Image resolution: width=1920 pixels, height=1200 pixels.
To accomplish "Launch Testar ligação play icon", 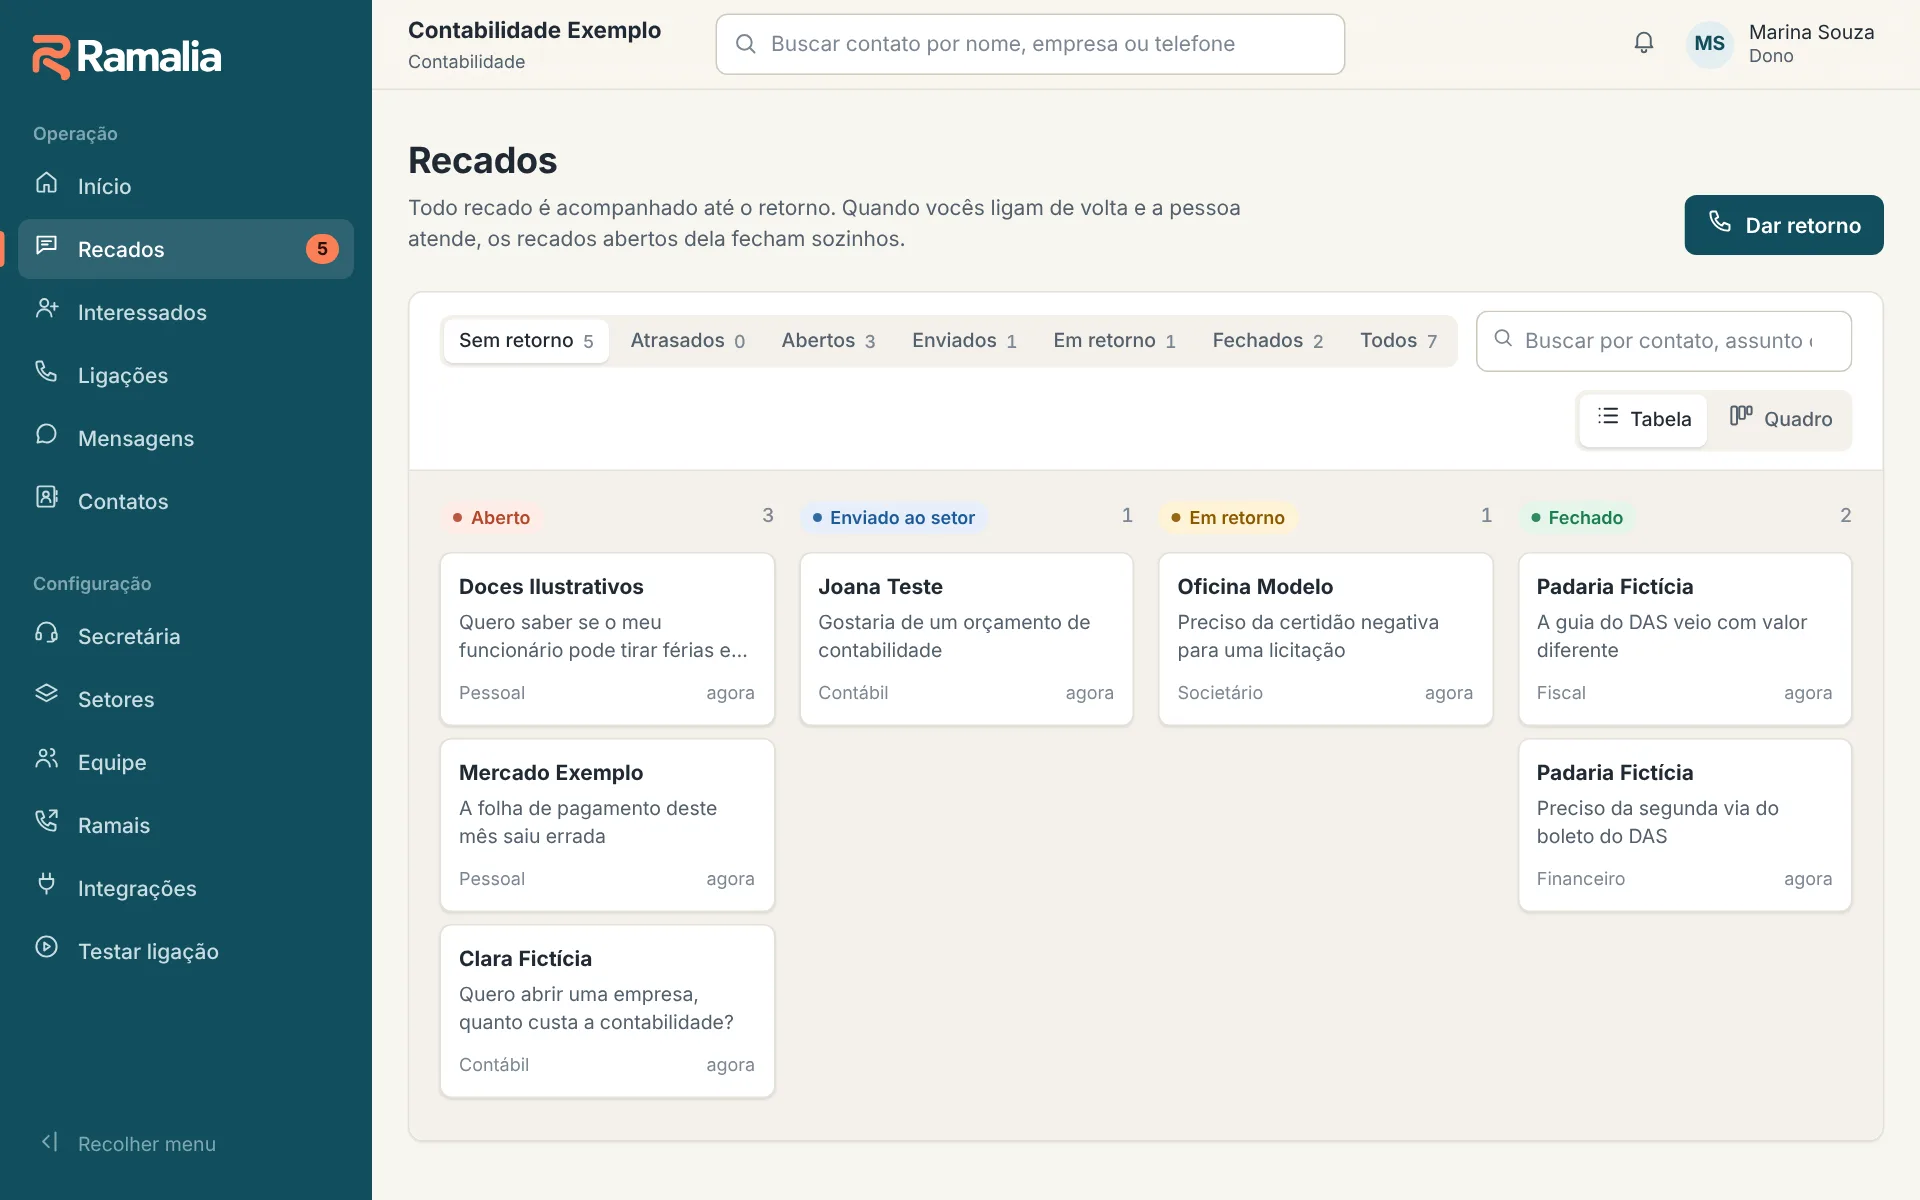I will (47, 948).
